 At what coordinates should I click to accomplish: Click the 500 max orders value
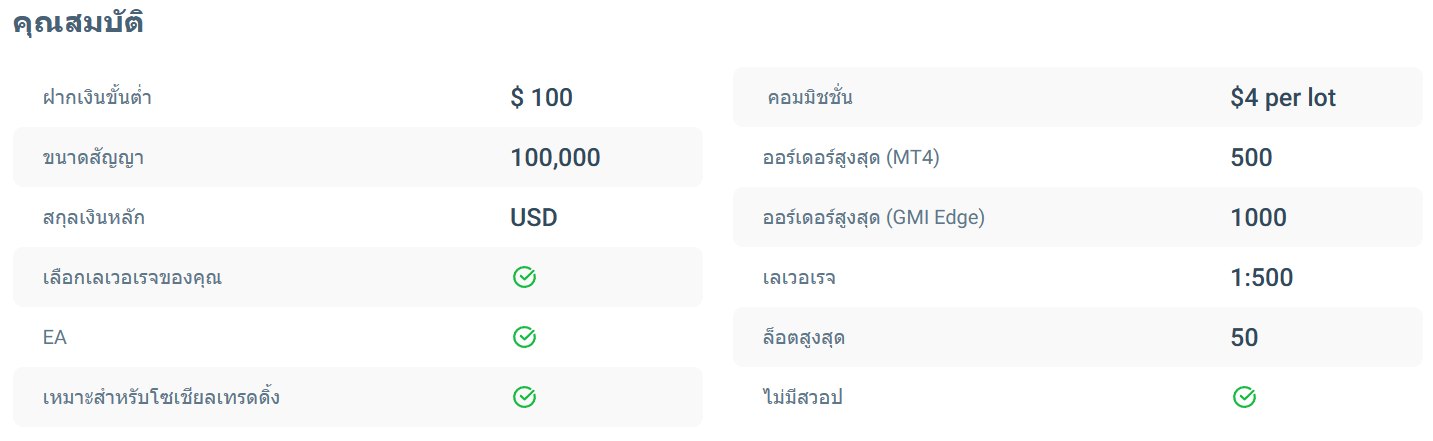1251,158
